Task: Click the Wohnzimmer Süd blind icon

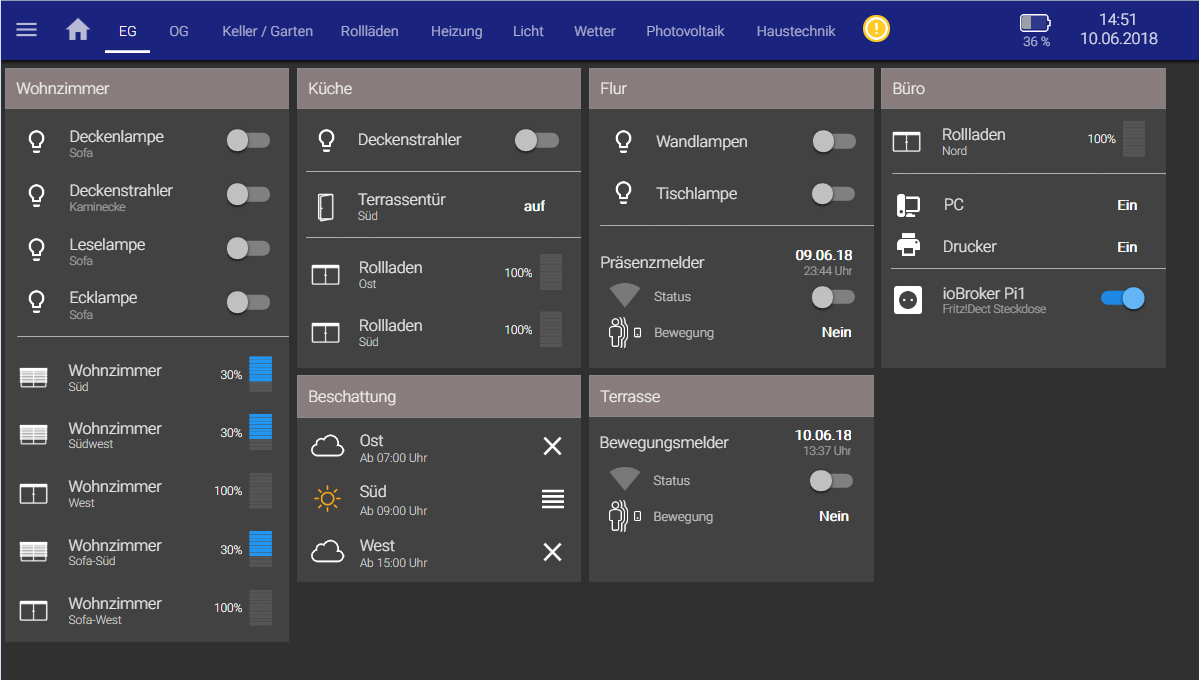Action: tap(34, 377)
